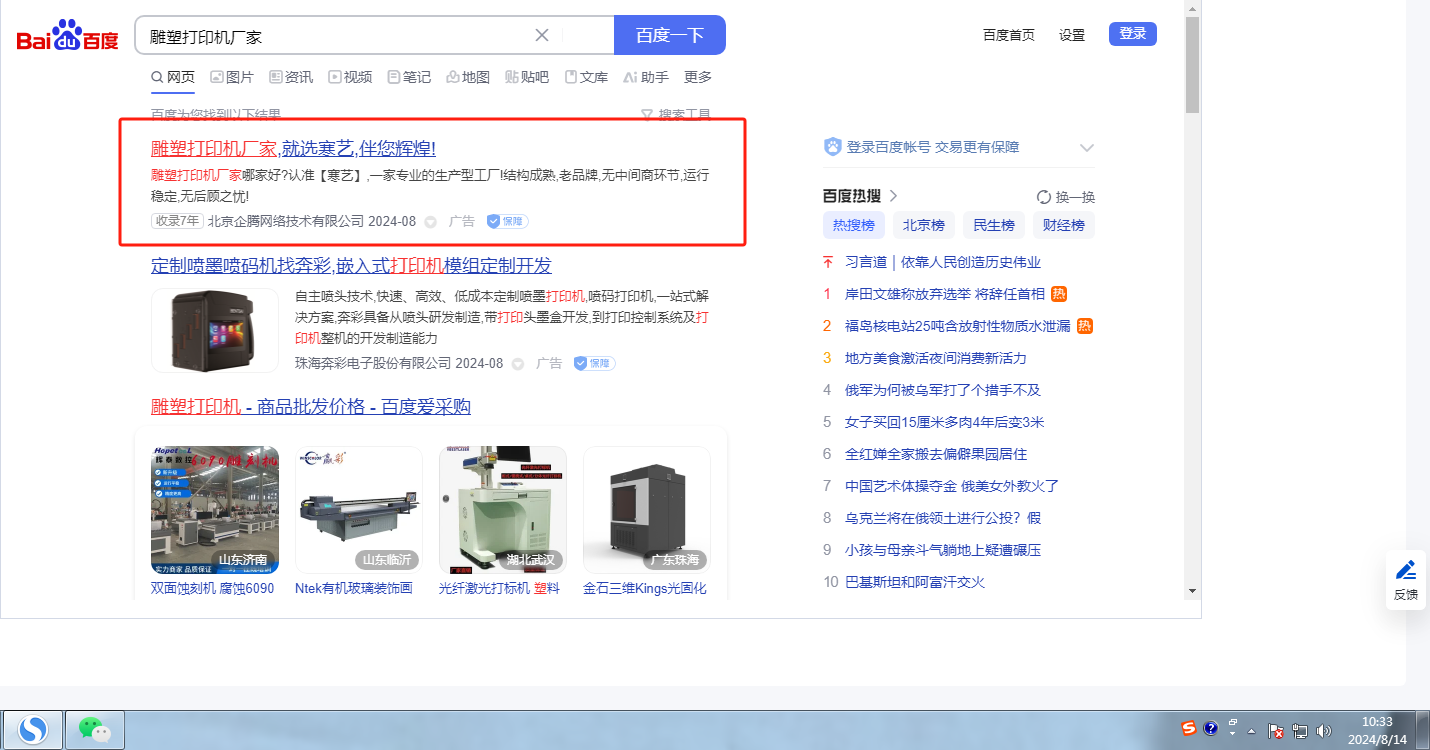The image size is (1430, 750).
Task: Open the 雕塑打印机厂家,就选蹇艺 result
Action: click(x=293, y=149)
